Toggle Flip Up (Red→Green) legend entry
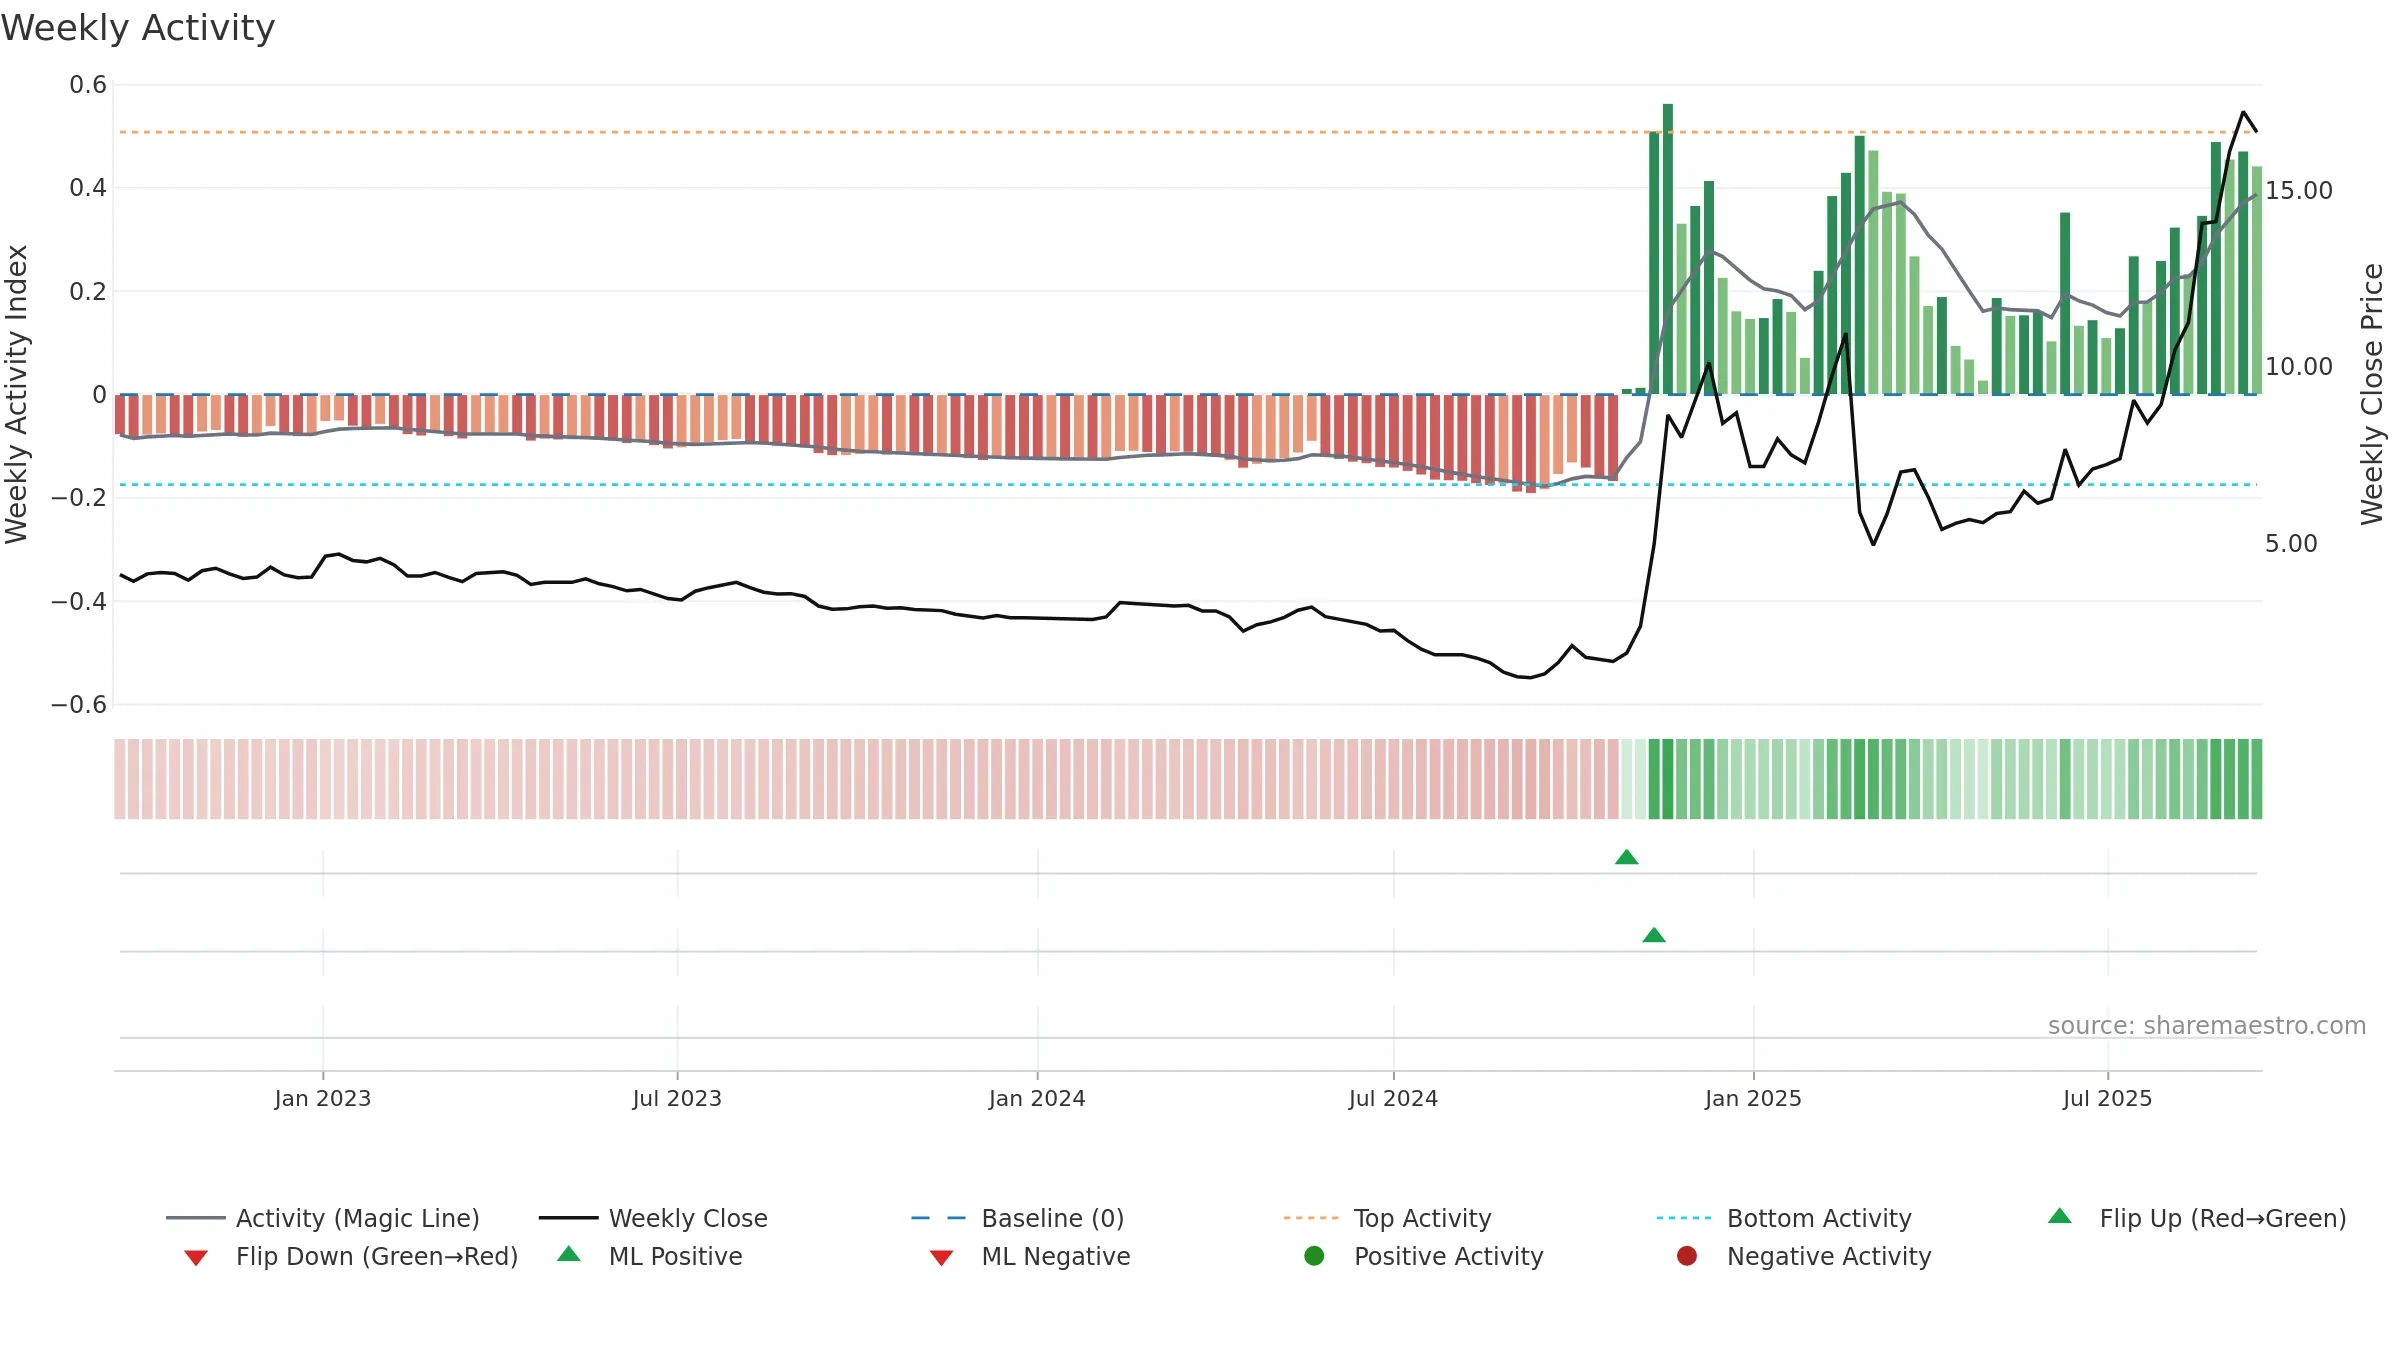 point(2197,1218)
